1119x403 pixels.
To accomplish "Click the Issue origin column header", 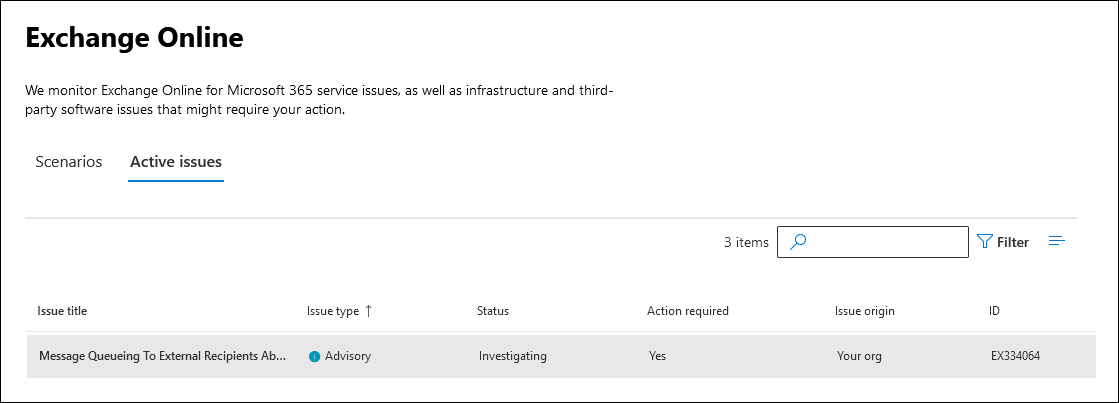I will pyautogui.click(x=865, y=311).
